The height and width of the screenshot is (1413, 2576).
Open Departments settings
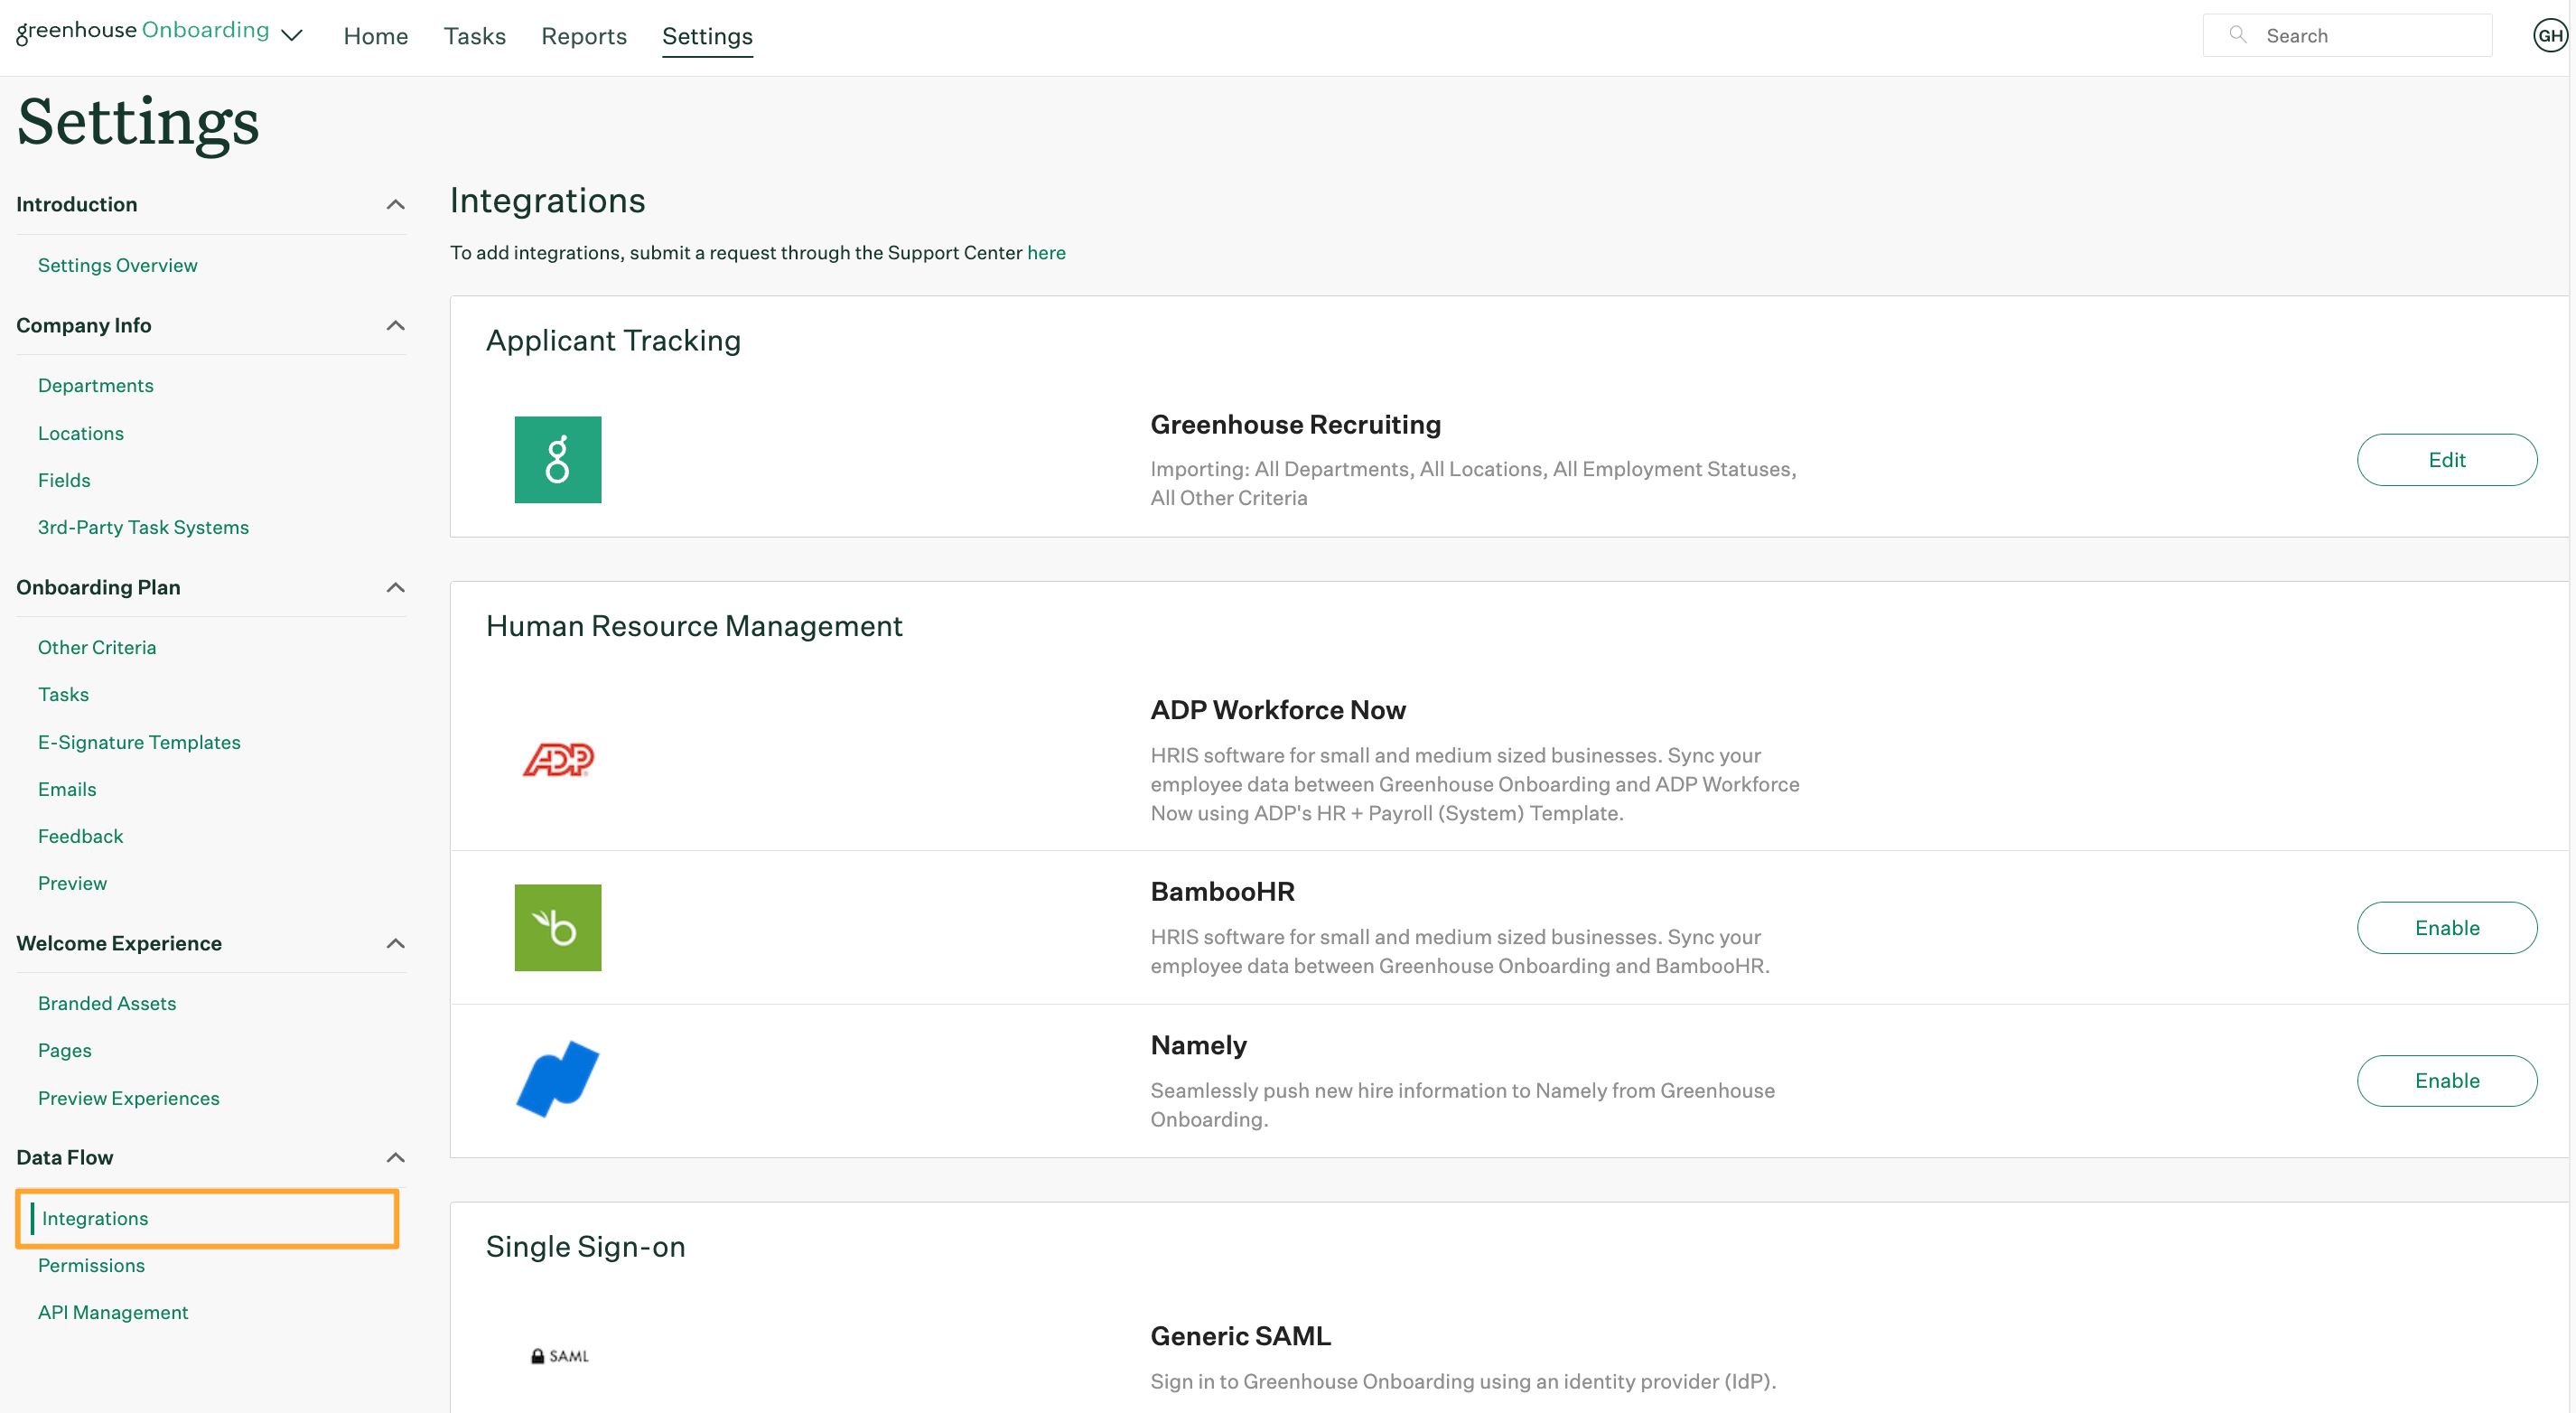point(96,385)
